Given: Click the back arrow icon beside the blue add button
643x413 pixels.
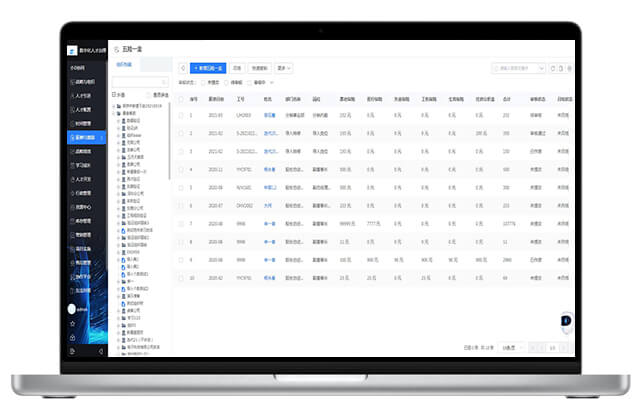Looking at the screenshot, I should tap(182, 68).
